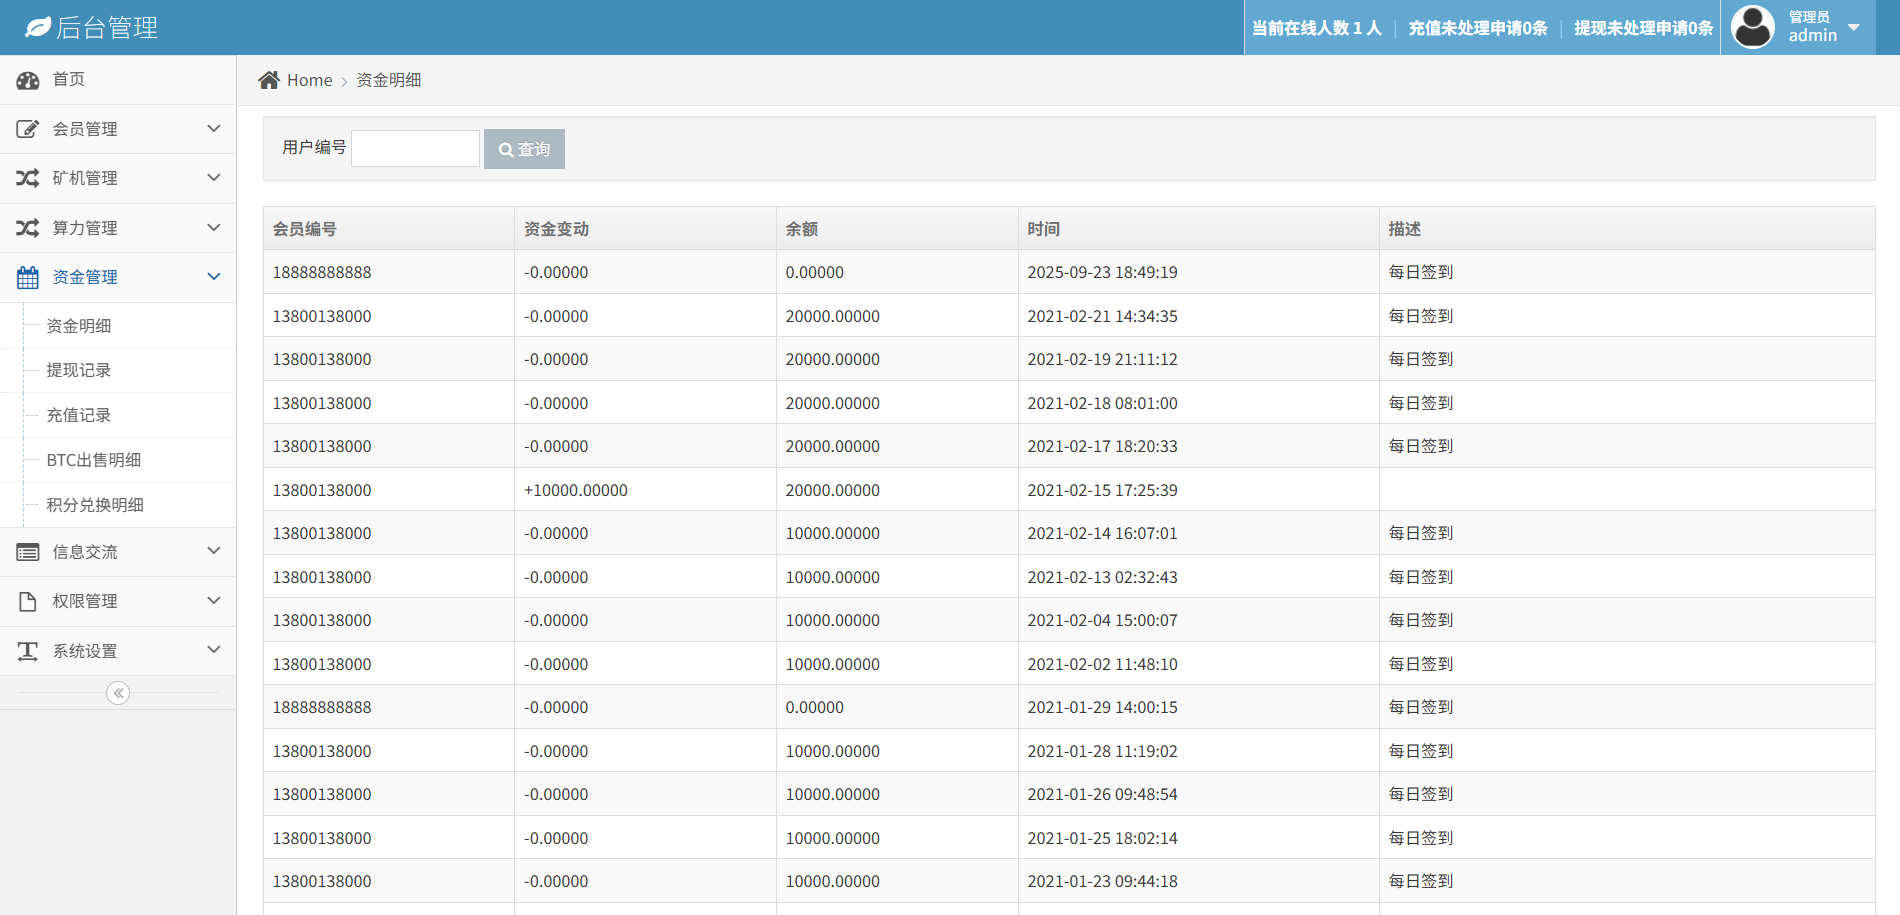Image resolution: width=1900 pixels, height=915 pixels.
Task: Click the edit icon for 会员管理
Action: tap(28, 129)
